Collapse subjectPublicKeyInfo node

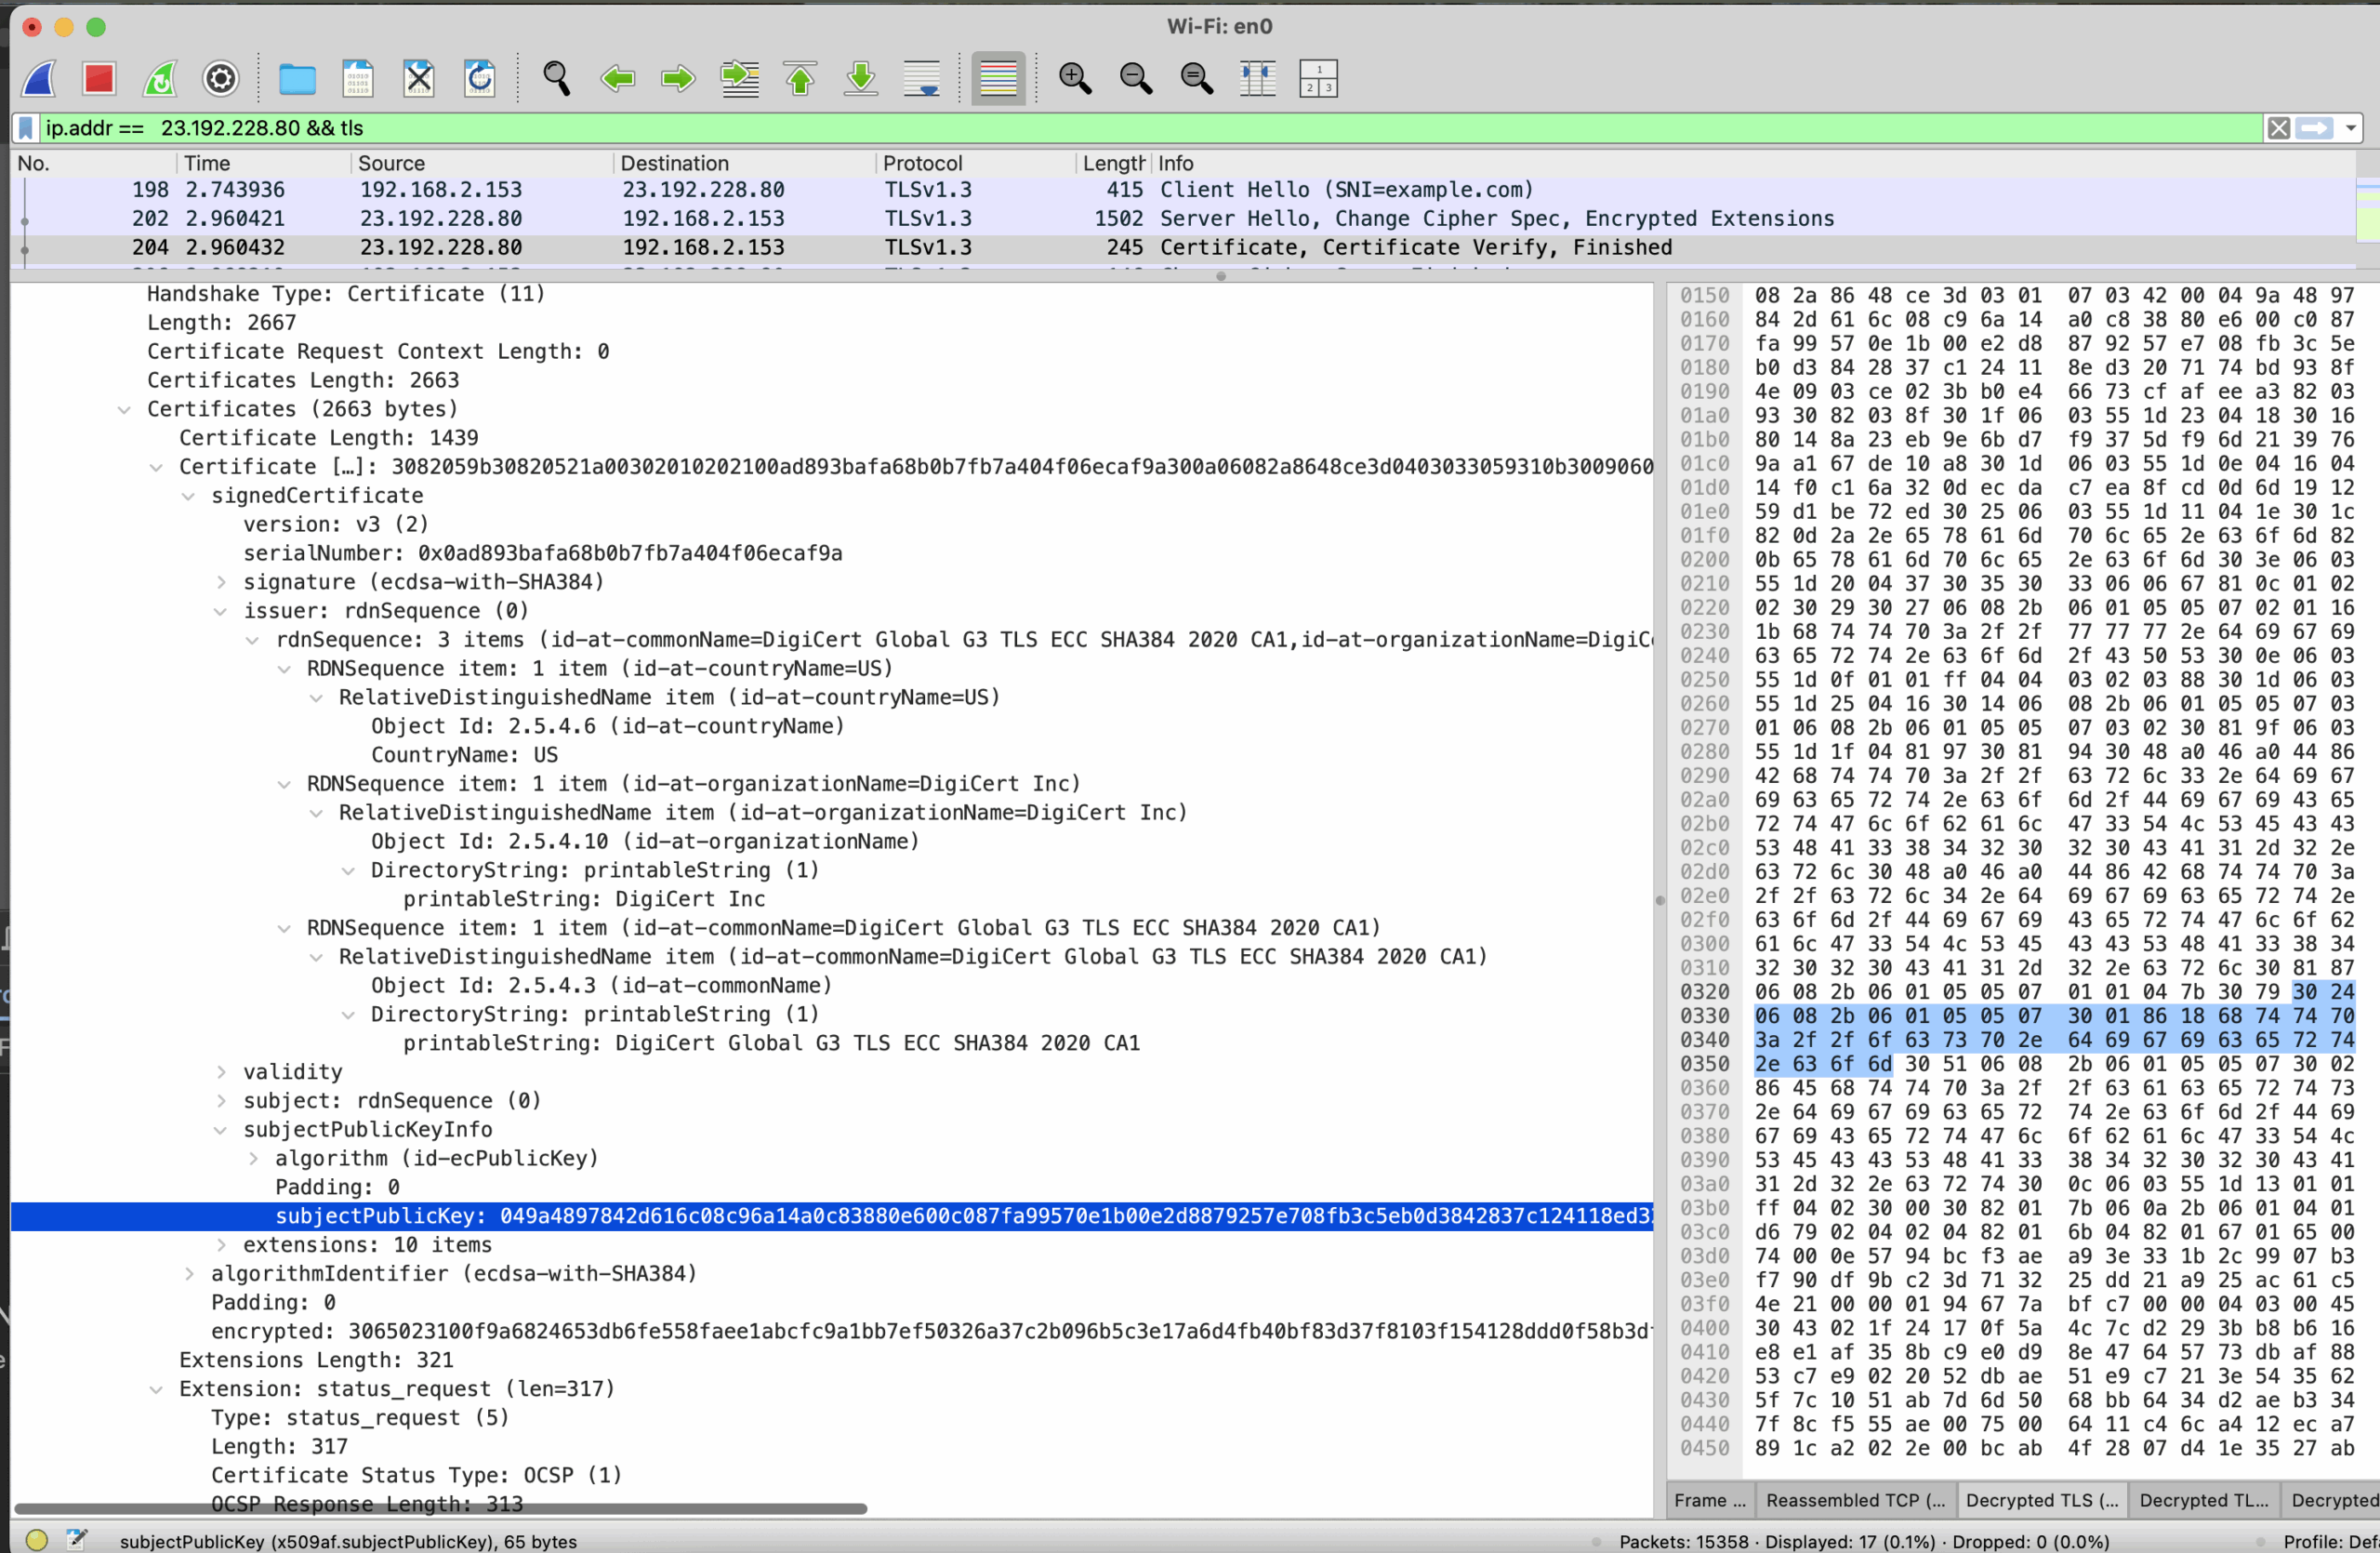point(221,1131)
